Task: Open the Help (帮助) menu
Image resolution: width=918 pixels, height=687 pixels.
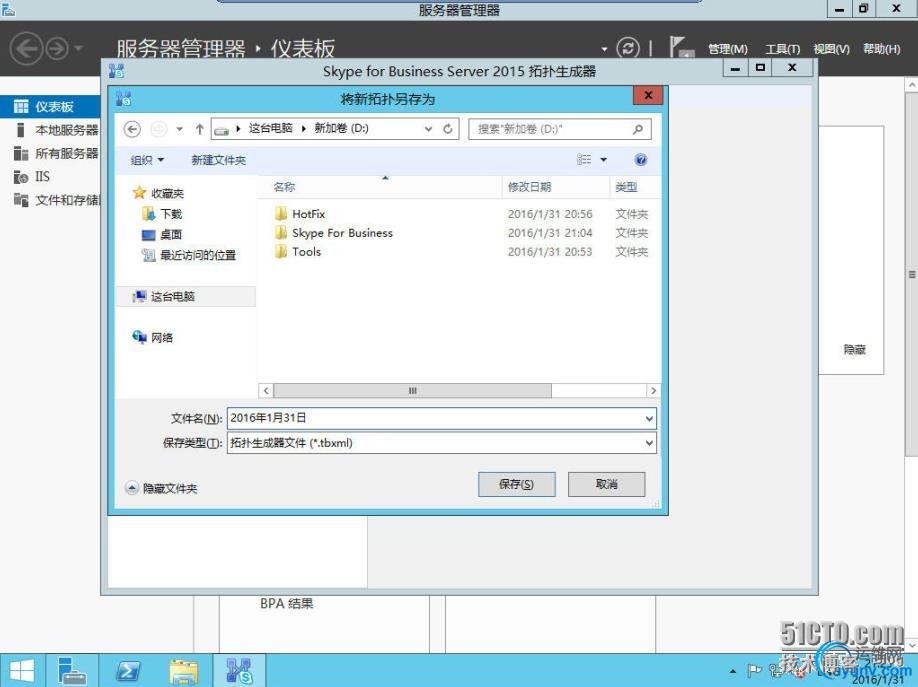Action: pyautogui.click(x=882, y=49)
